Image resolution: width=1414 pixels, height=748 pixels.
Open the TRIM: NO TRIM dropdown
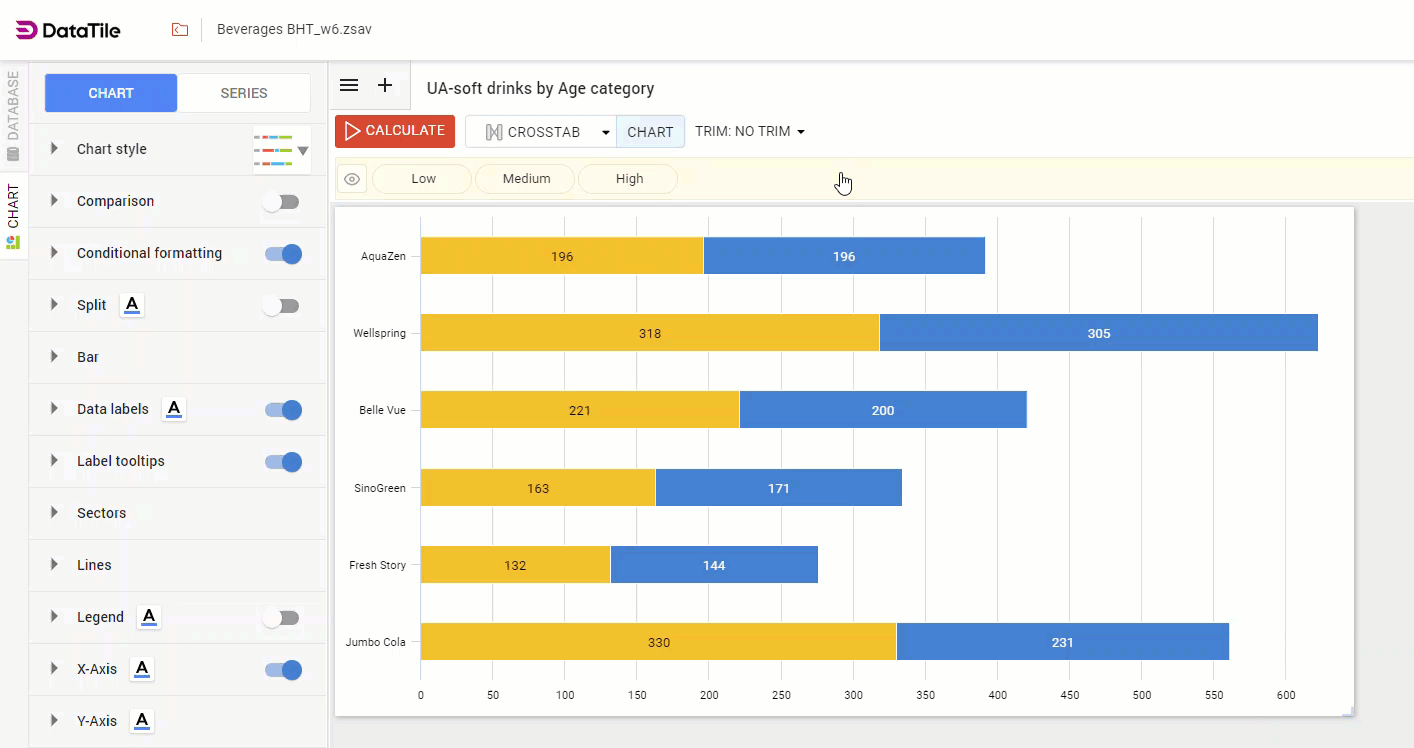click(x=749, y=131)
